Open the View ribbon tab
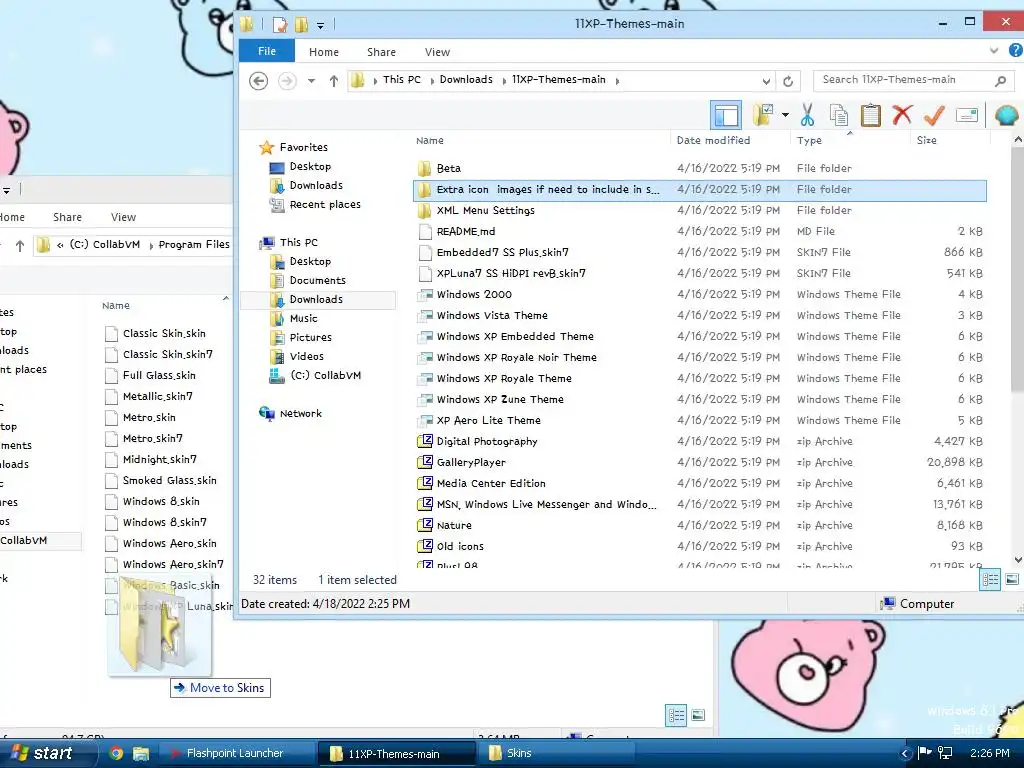Viewport: 1024px width, 768px height. [437, 52]
